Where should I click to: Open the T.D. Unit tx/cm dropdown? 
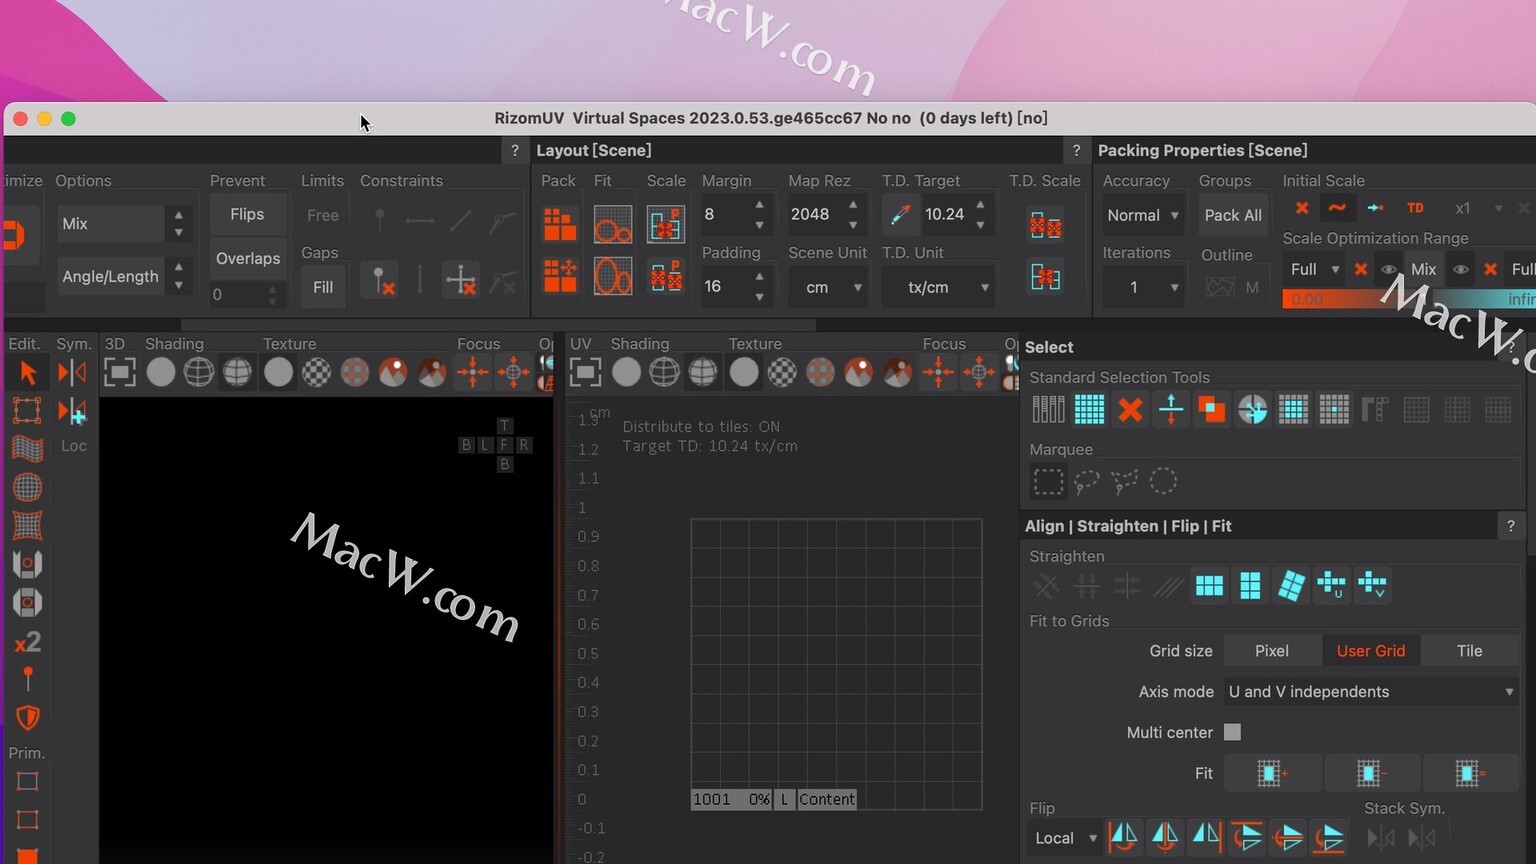(x=938, y=287)
